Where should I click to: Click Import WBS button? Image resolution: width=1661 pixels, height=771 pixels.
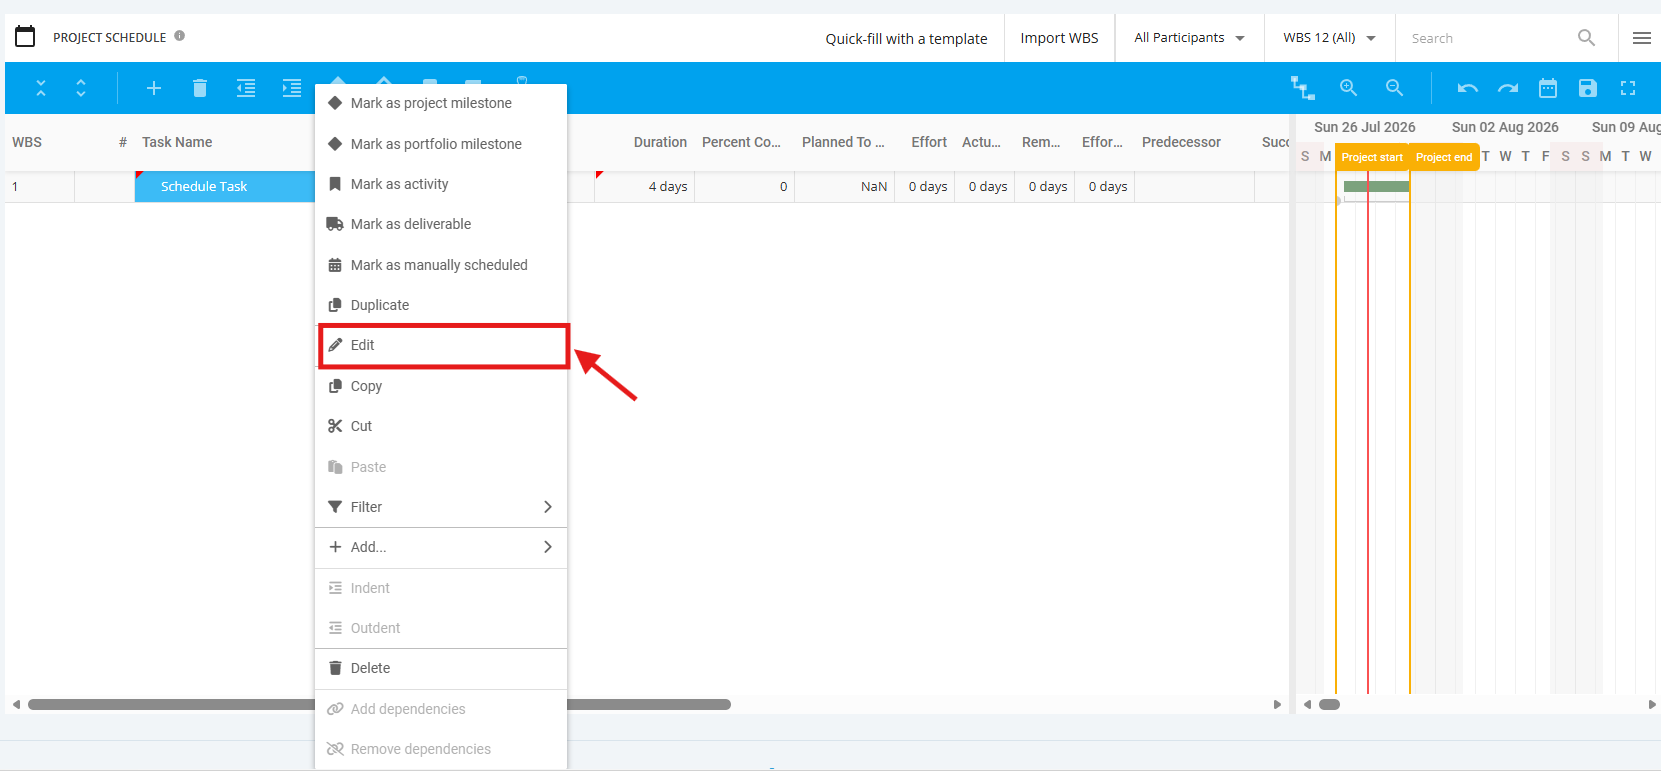[1059, 38]
